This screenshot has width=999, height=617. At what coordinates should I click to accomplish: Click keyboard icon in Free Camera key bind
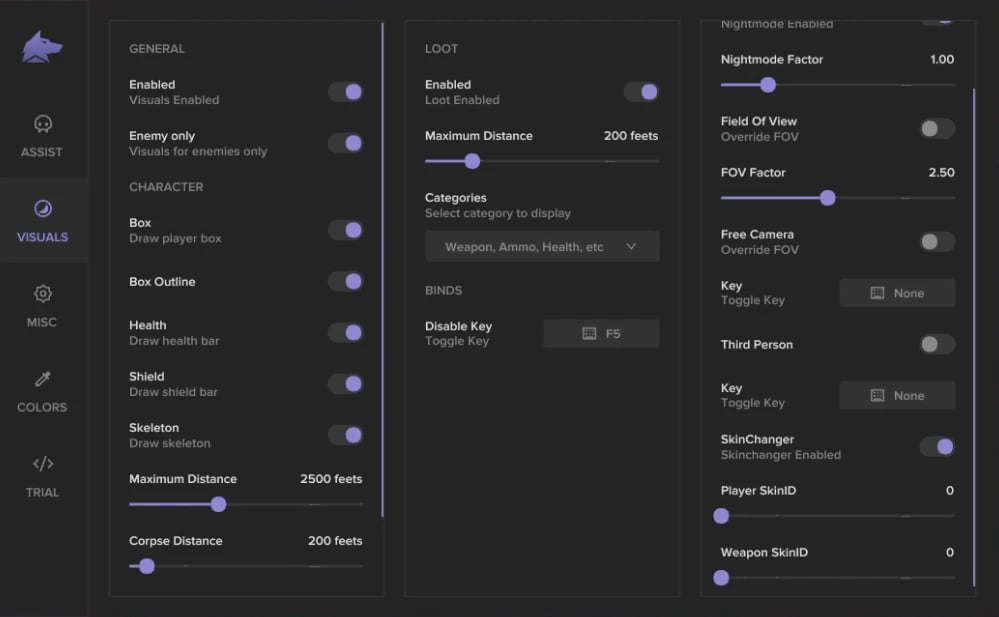877,293
